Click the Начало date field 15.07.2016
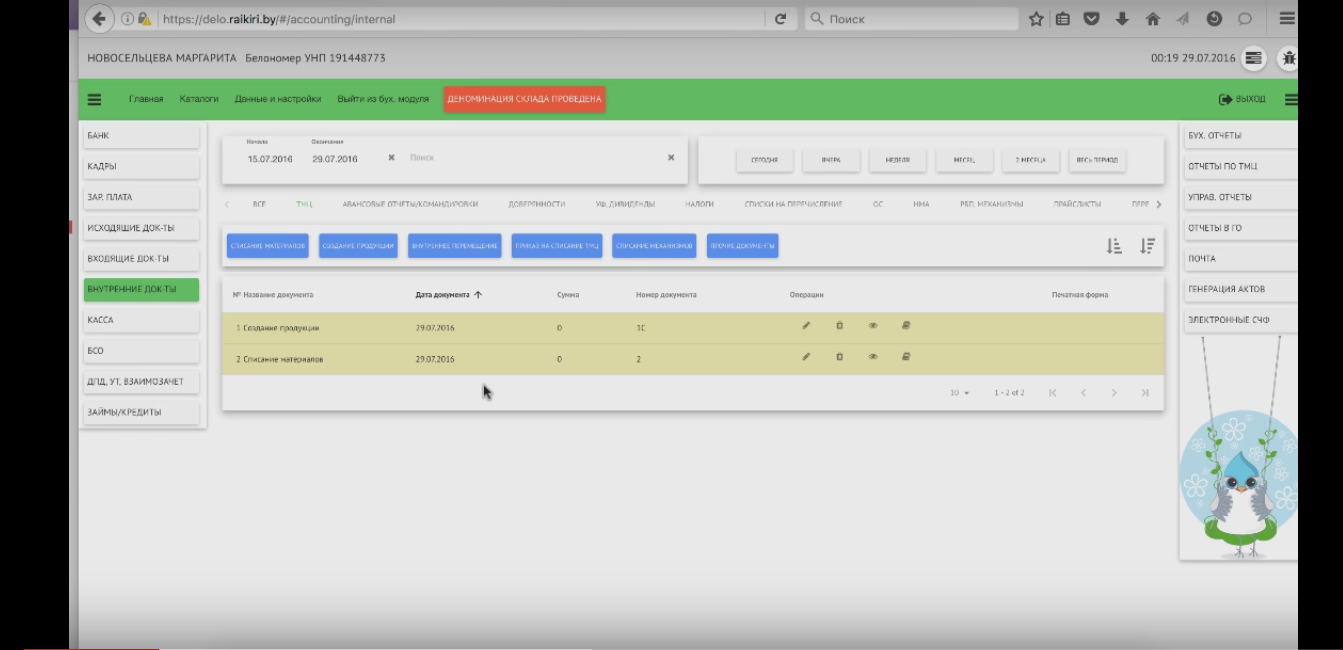The height and width of the screenshot is (650, 1343). point(270,159)
